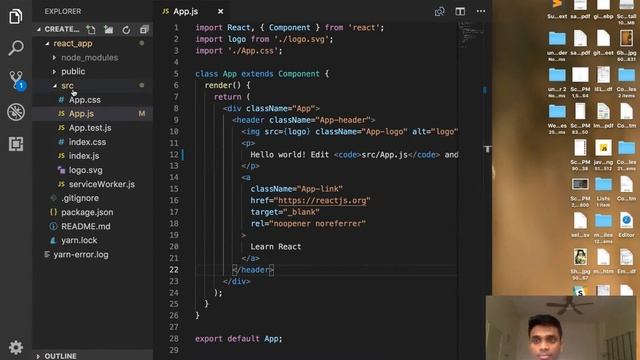Collapse all folders in explorer
640x360 pixels.
pyautogui.click(x=144, y=29)
